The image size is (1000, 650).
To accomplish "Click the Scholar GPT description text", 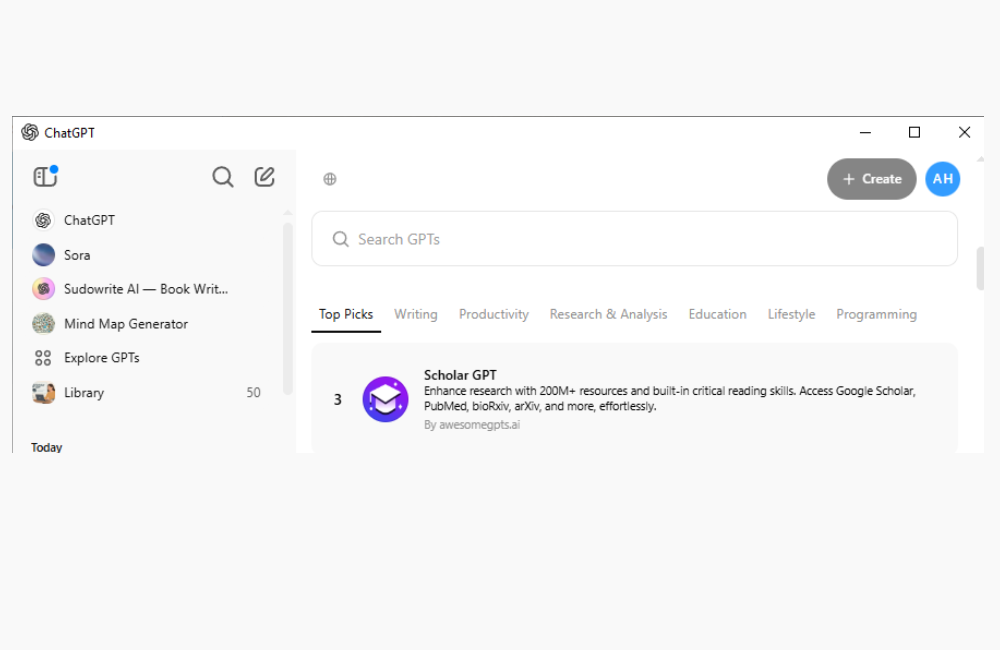I will (670, 399).
